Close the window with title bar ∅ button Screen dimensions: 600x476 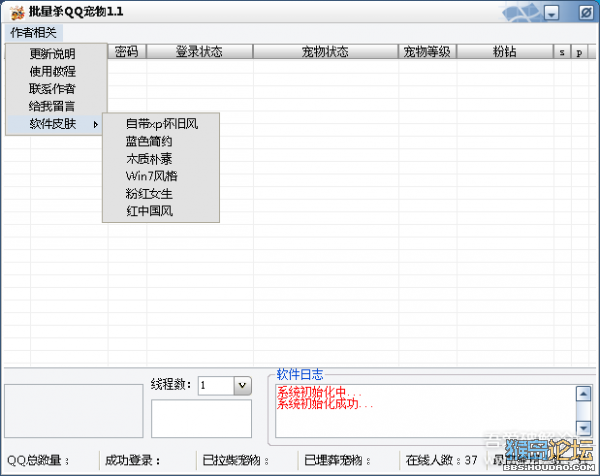click(585, 13)
